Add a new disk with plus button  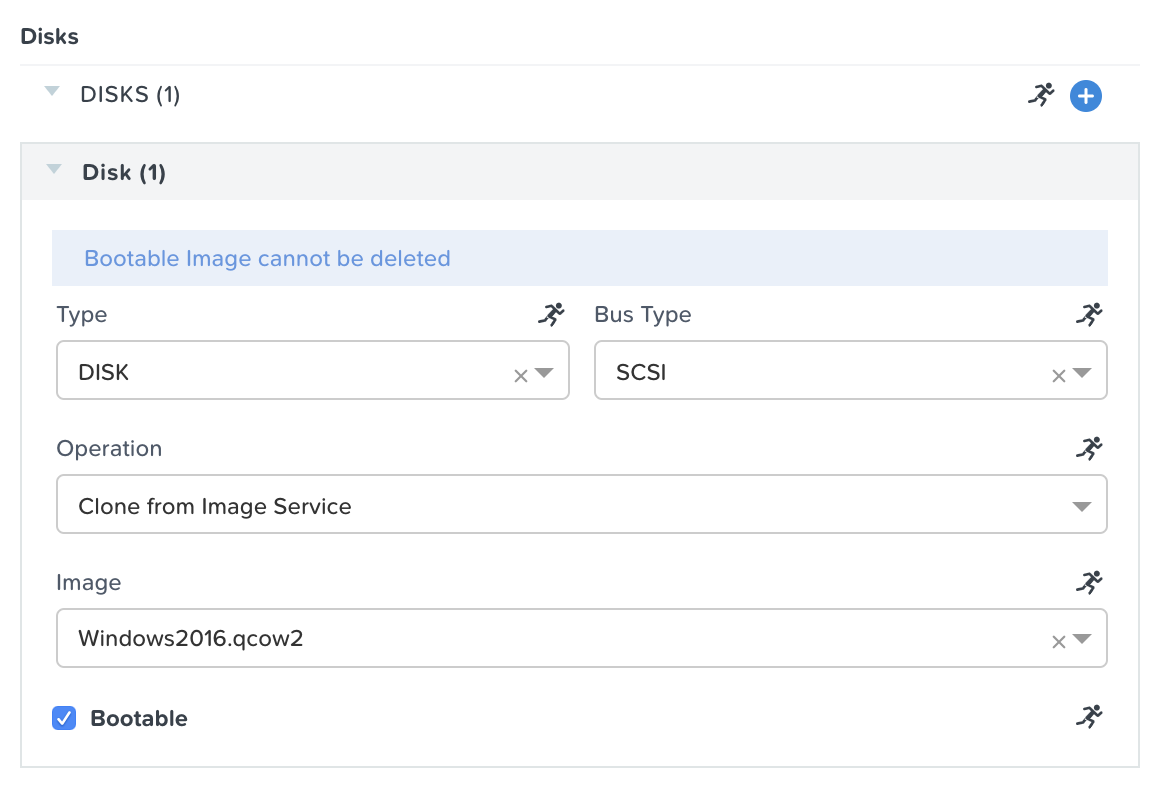[1086, 96]
